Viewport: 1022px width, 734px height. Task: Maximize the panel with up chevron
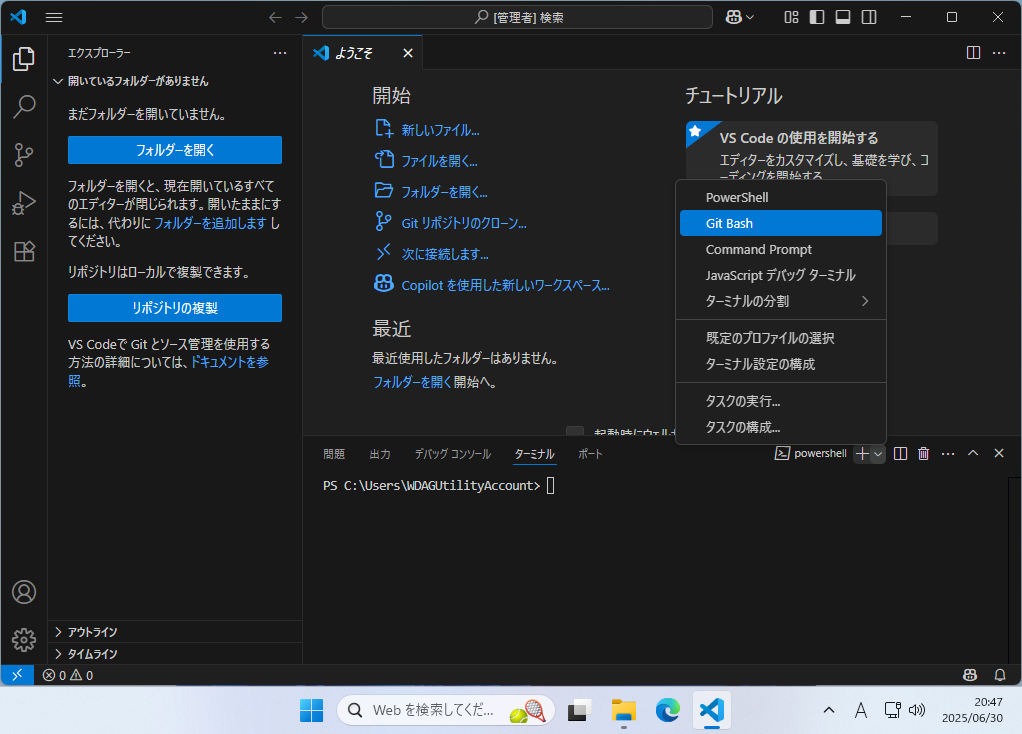click(x=973, y=453)
